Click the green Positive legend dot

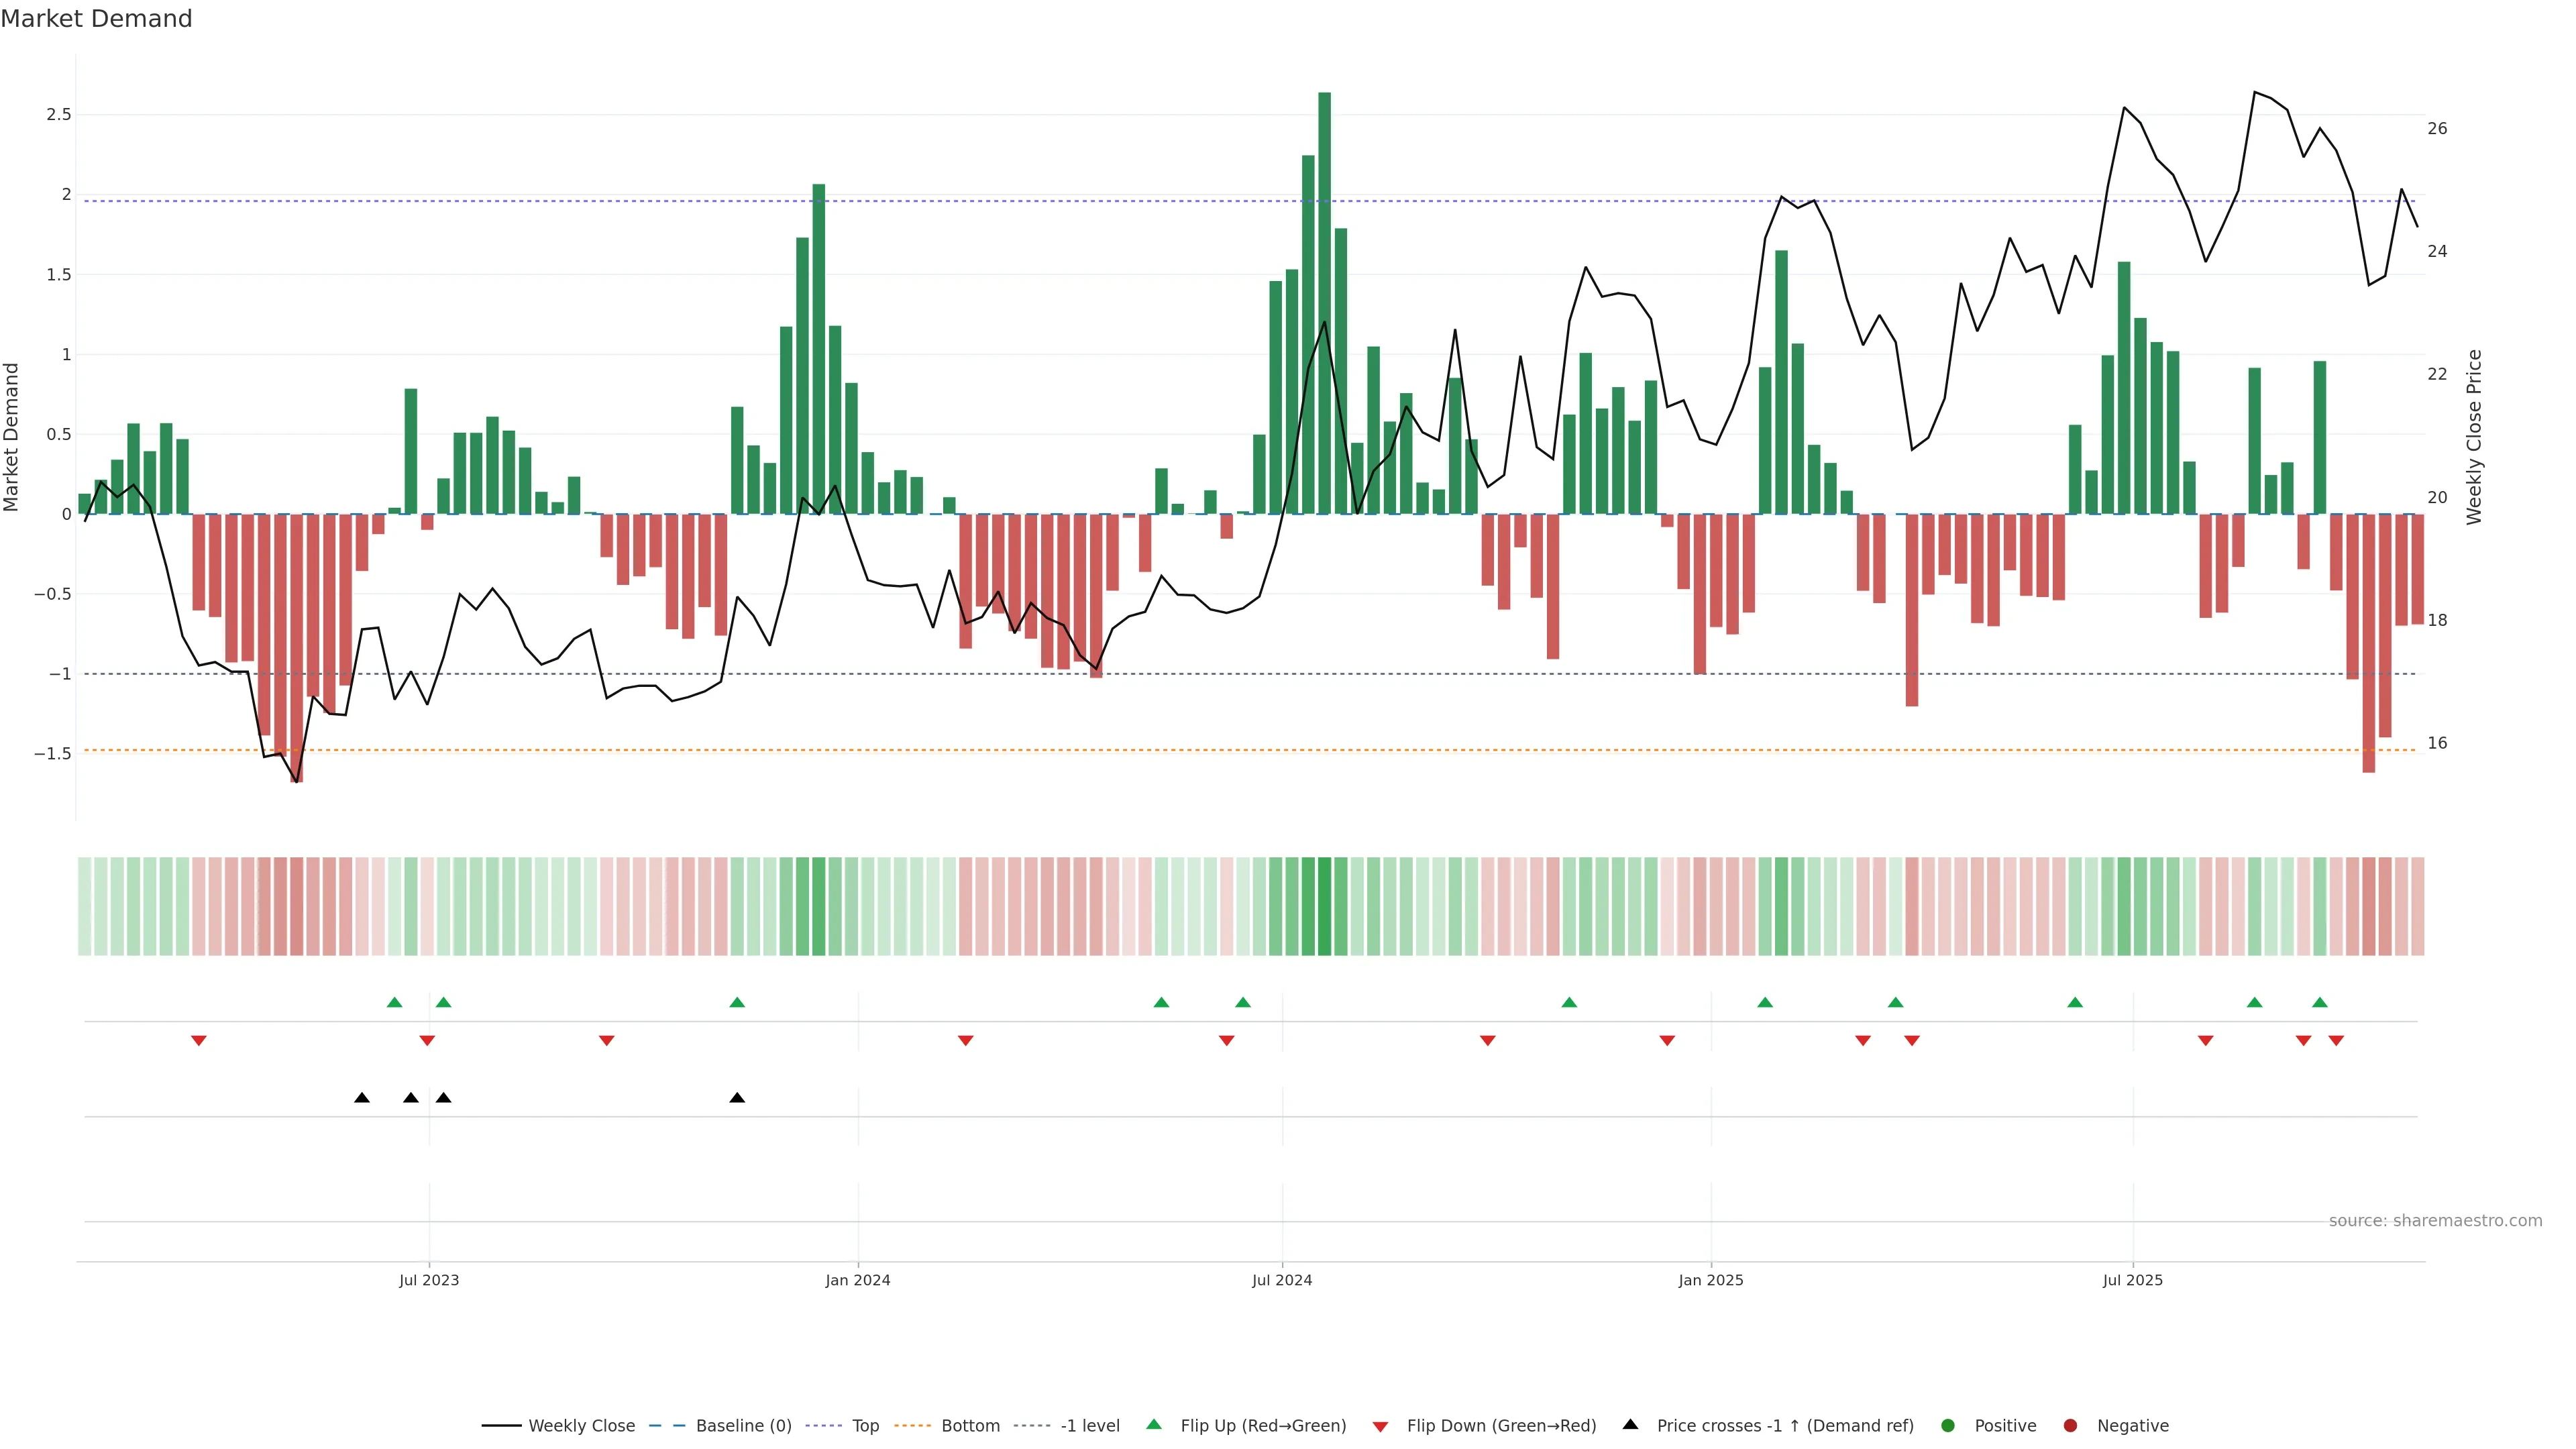point(1947,1425)
